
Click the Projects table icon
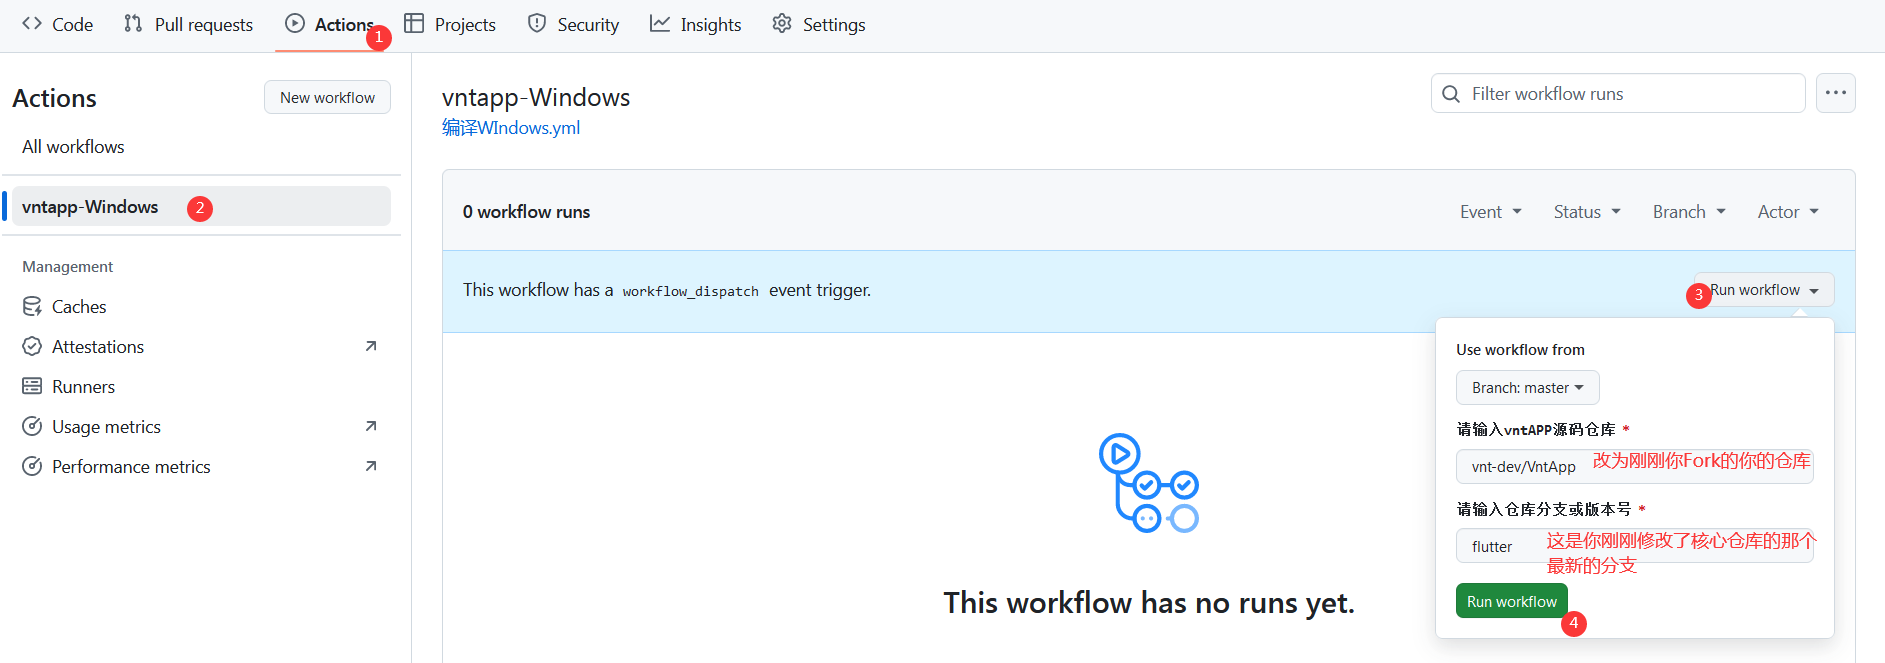point(414,24)
